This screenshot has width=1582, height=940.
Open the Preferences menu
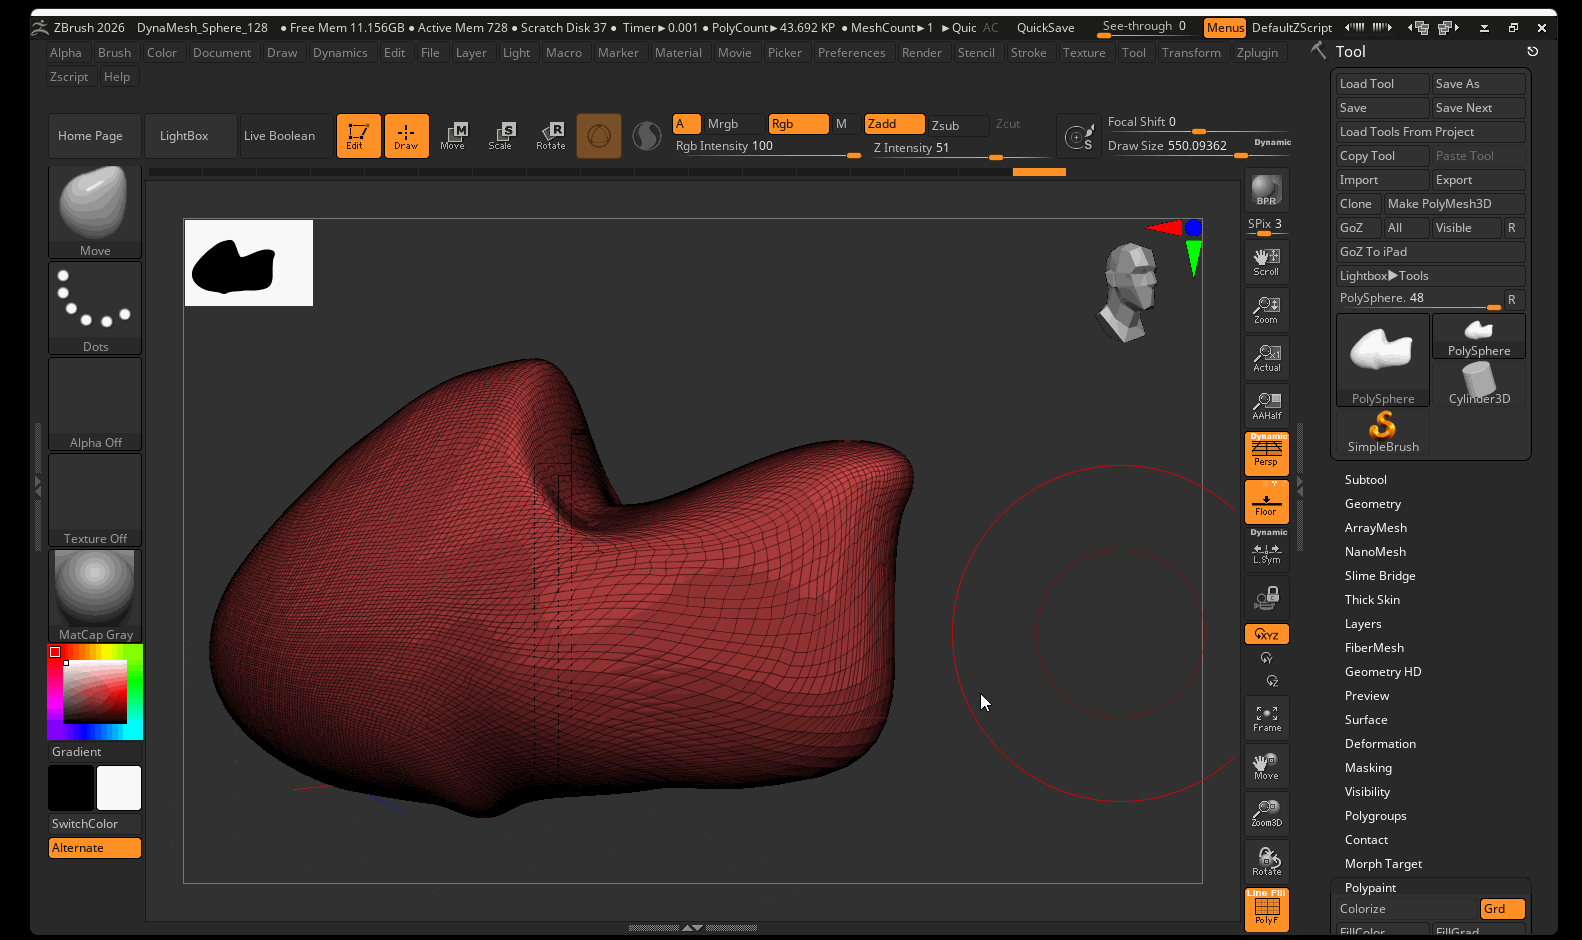coord(851,53)
